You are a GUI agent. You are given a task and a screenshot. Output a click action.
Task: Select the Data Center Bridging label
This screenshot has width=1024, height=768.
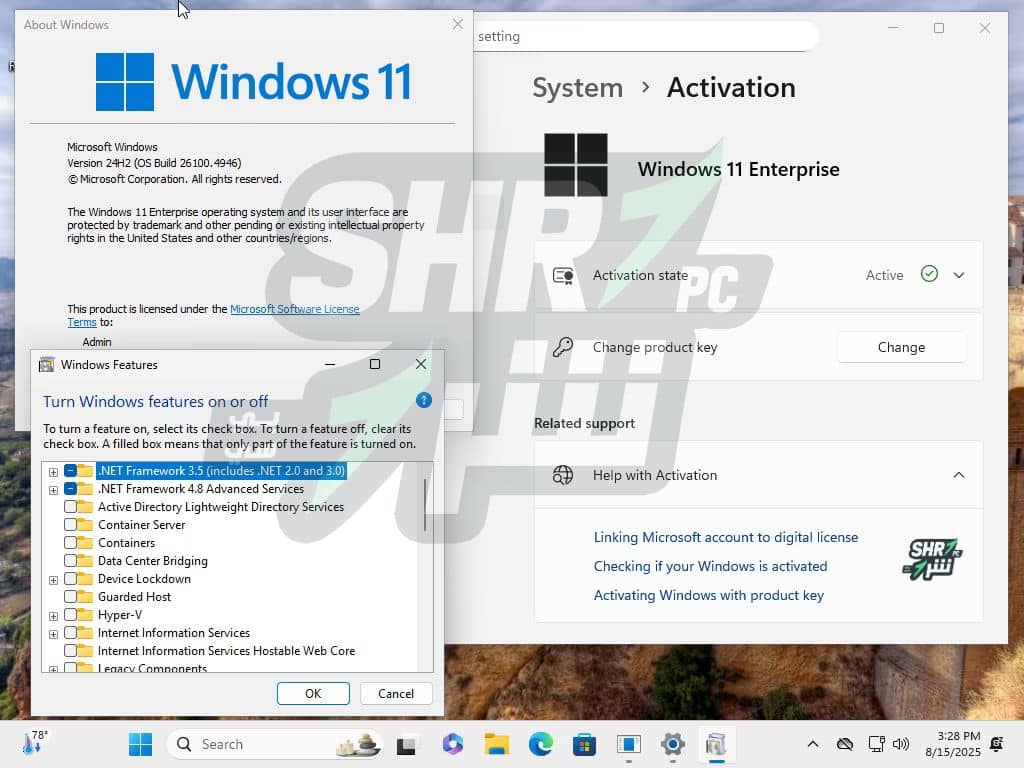(x=153, y=560)
